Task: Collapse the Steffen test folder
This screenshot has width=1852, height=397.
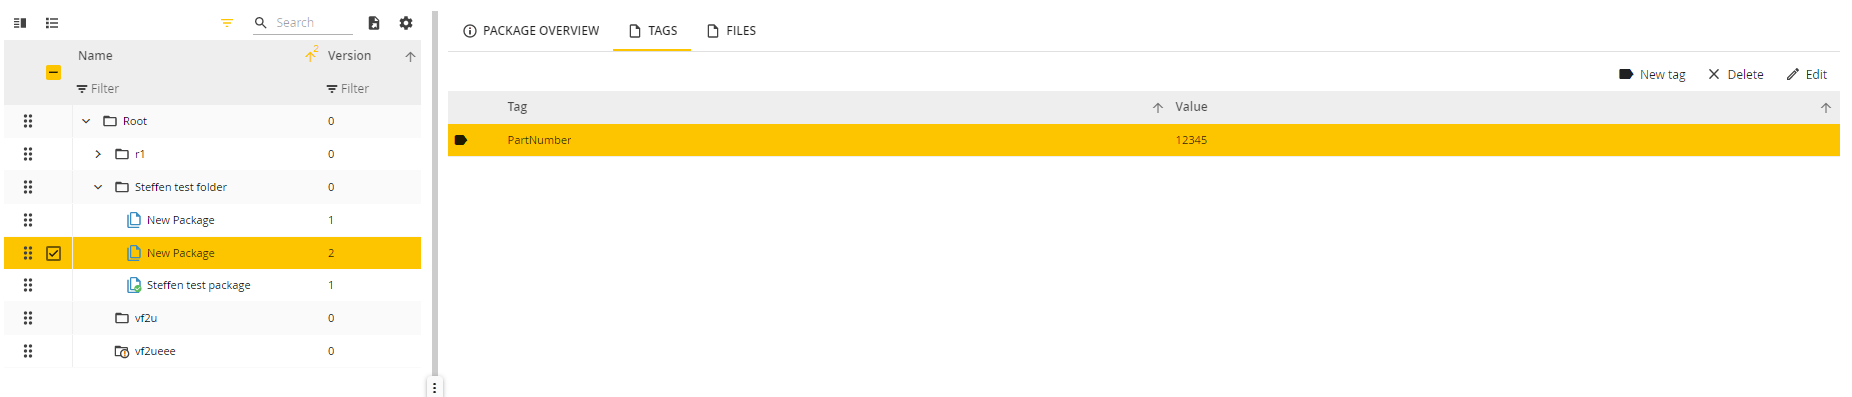Action: (98, 187)
